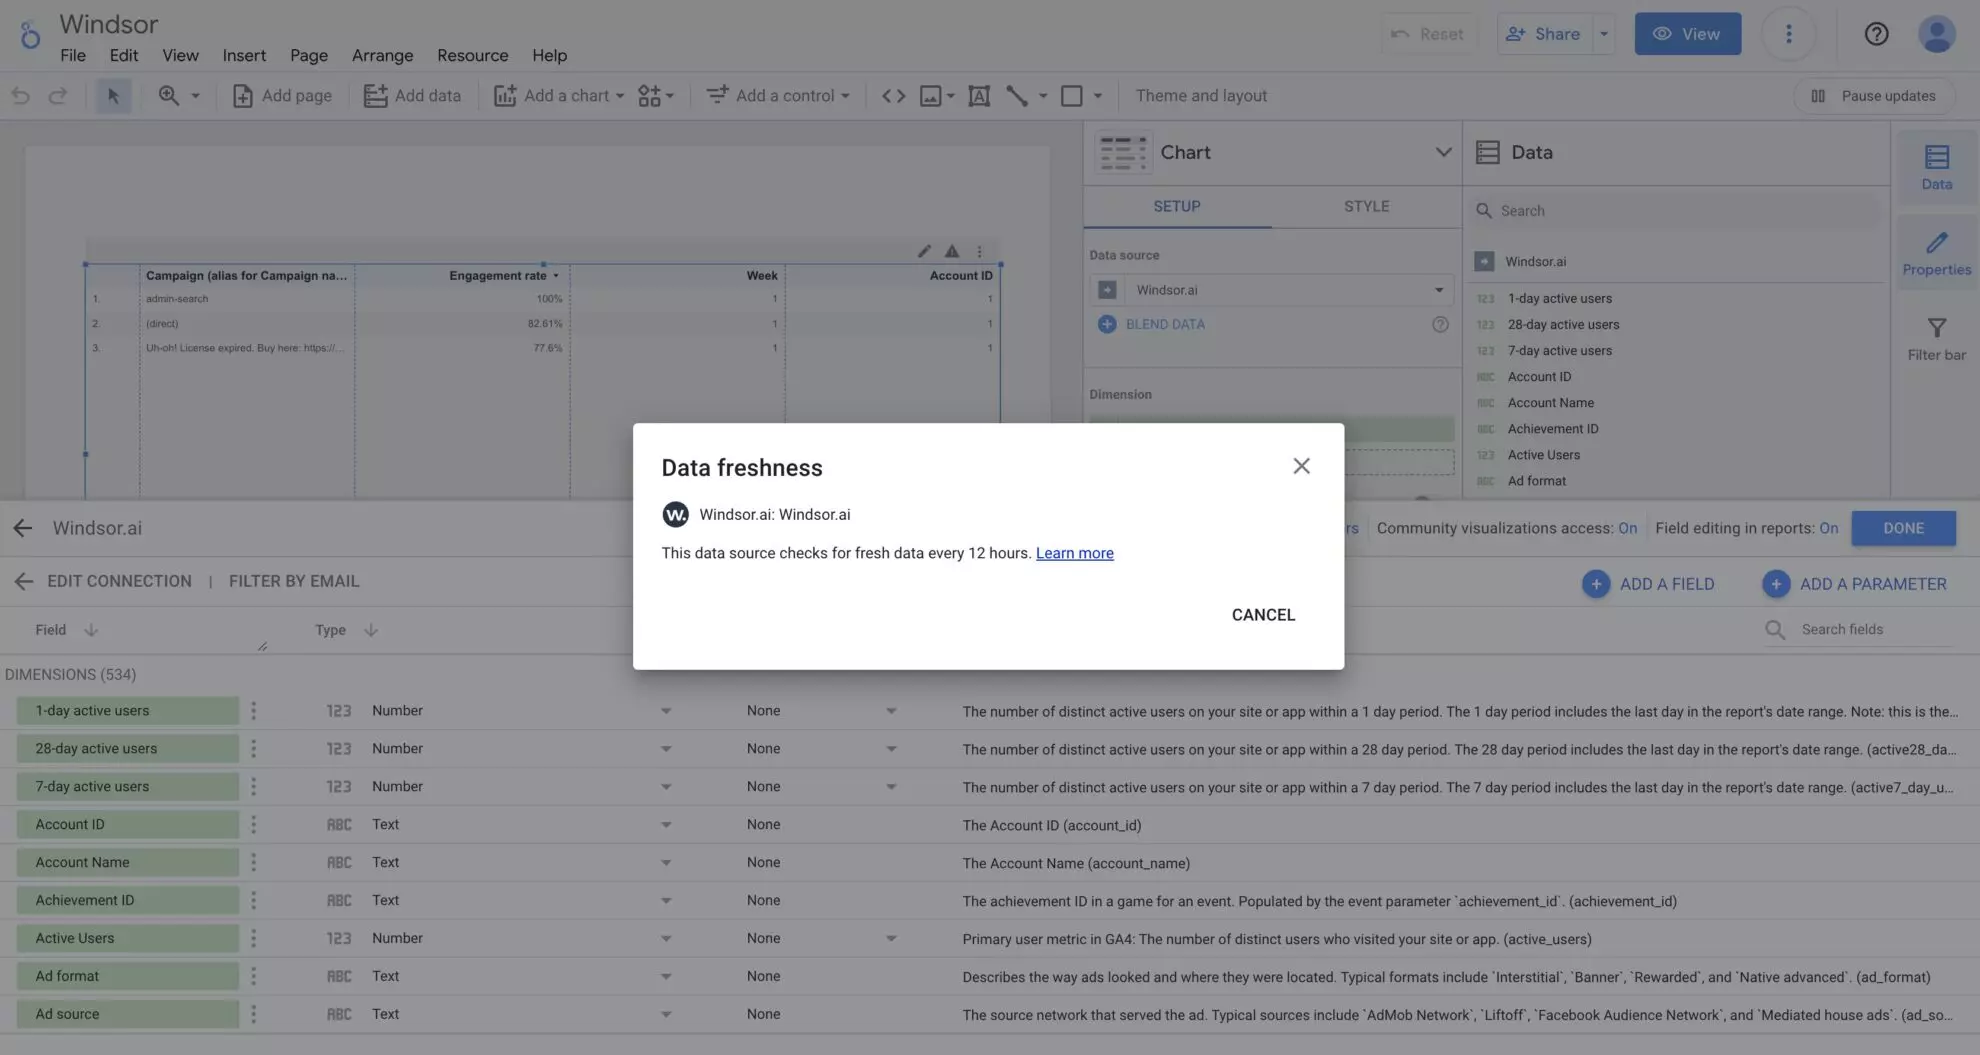Image resolution: width=1980 pixels, height=1055 pixels.
Task: Open the Windsor.ai data source dropdown
Action: click(1272, 290)
